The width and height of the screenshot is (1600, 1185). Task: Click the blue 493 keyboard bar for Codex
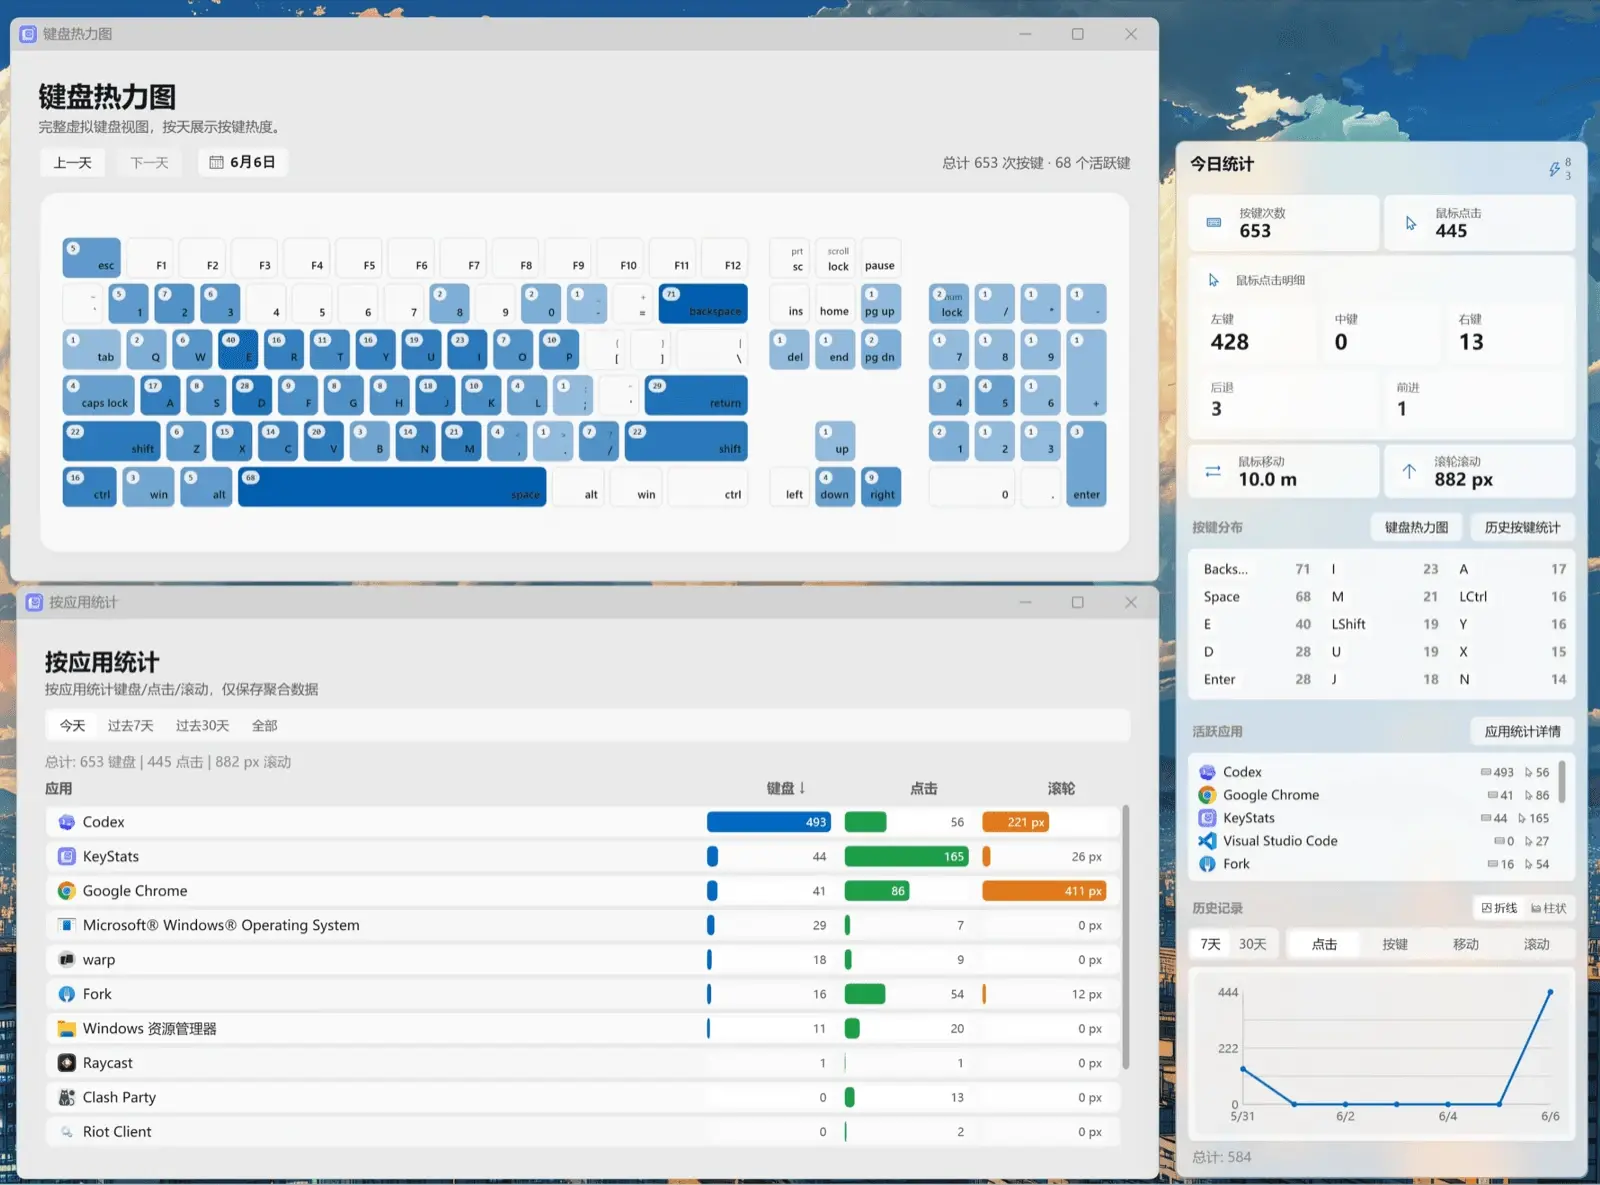tap(769, 822)
